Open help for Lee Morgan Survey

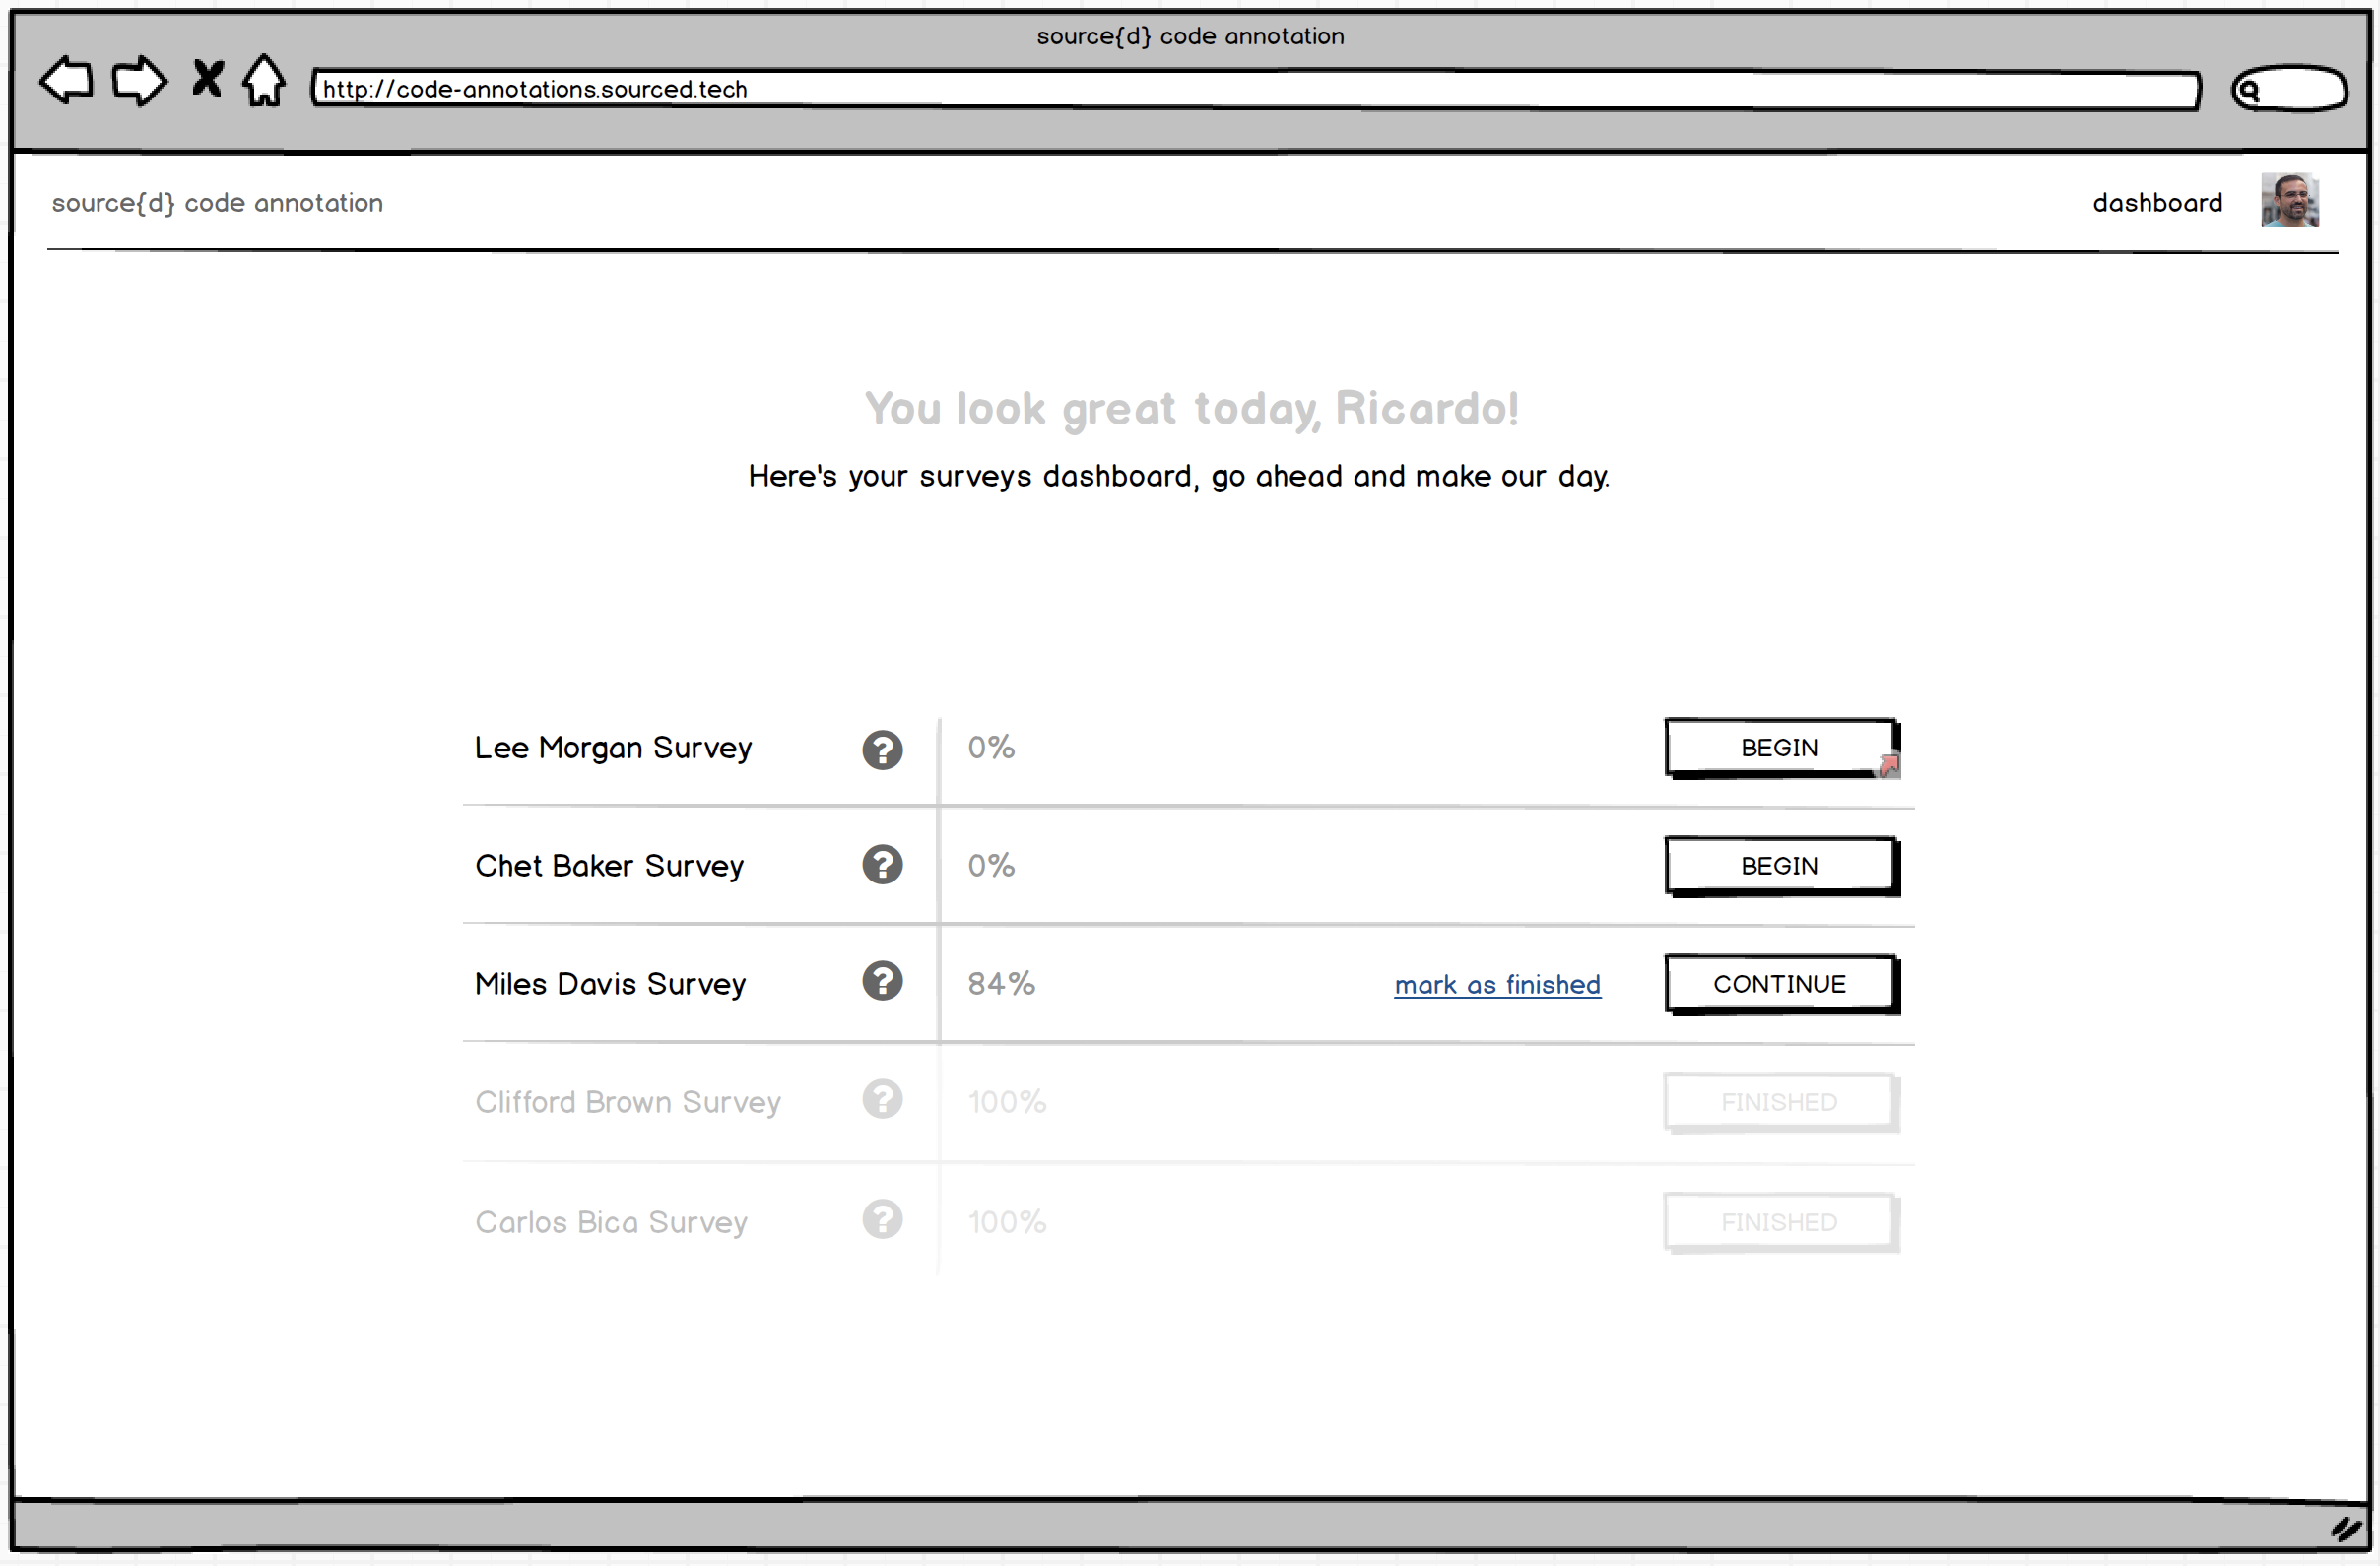882,749
